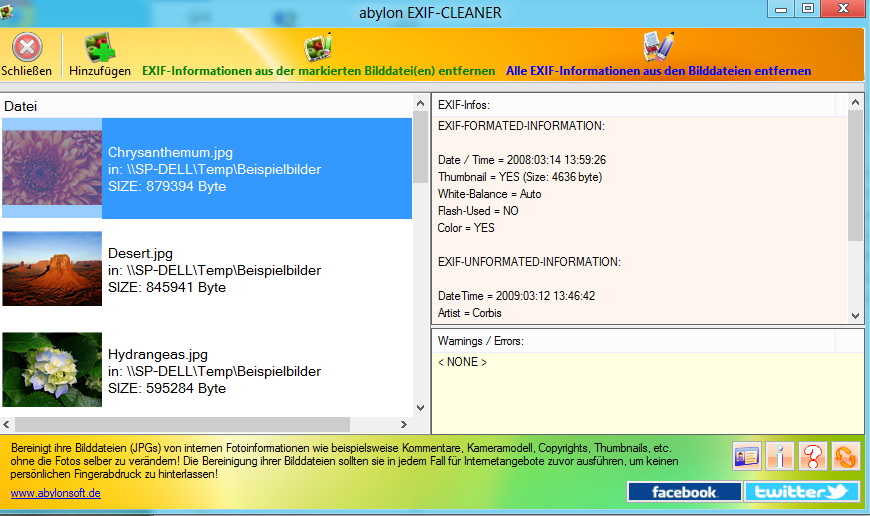
Task: Open the red question mark help icon
Action: tap(813, 457)
